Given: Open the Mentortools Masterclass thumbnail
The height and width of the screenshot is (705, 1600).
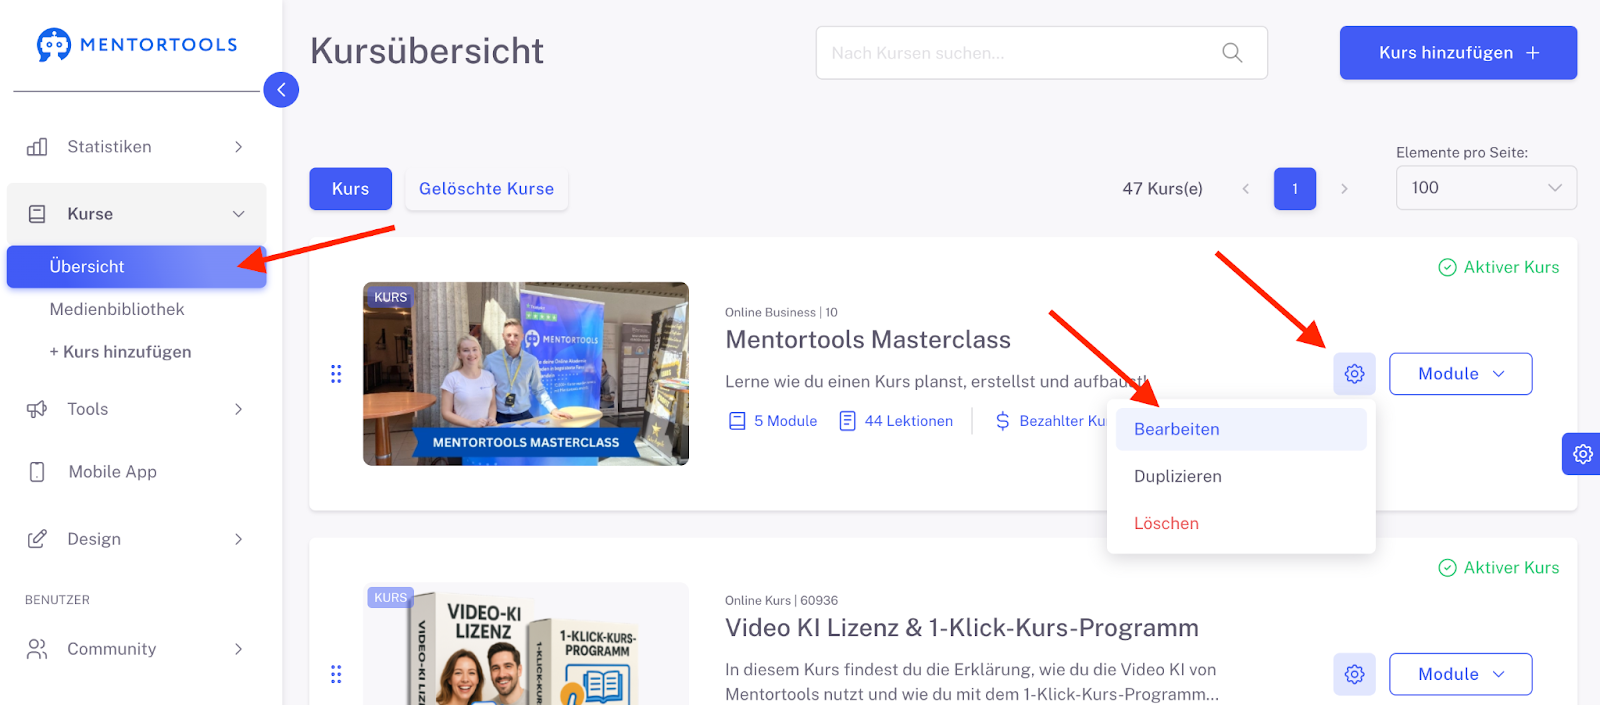Looking at the screenshot, I should tap(526, 374).
